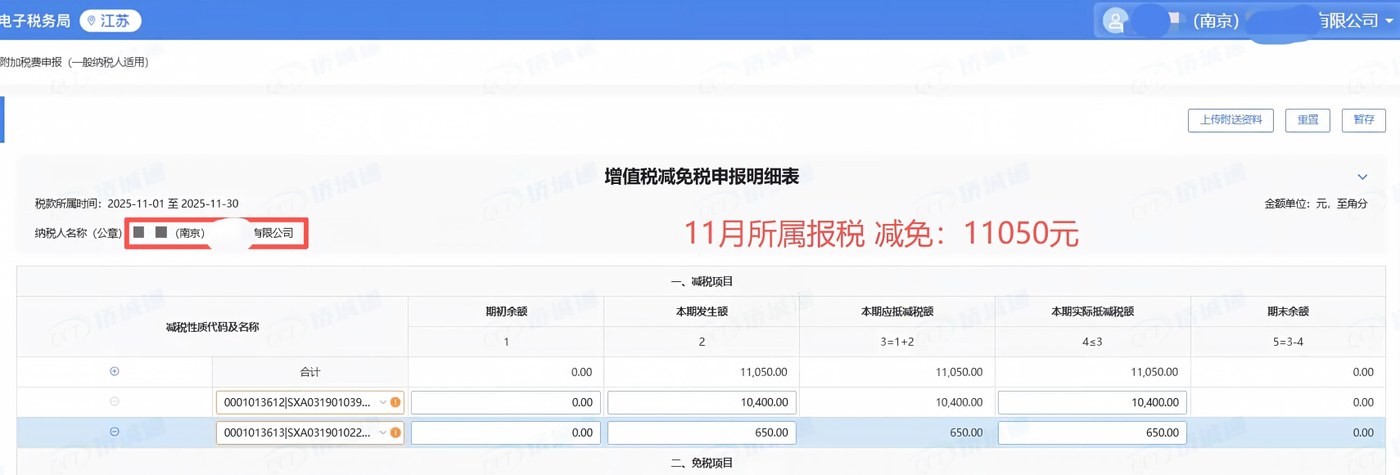Click the 期初余额 input of 0001013613 row
1400x475 pixels.
coord(506,433)
